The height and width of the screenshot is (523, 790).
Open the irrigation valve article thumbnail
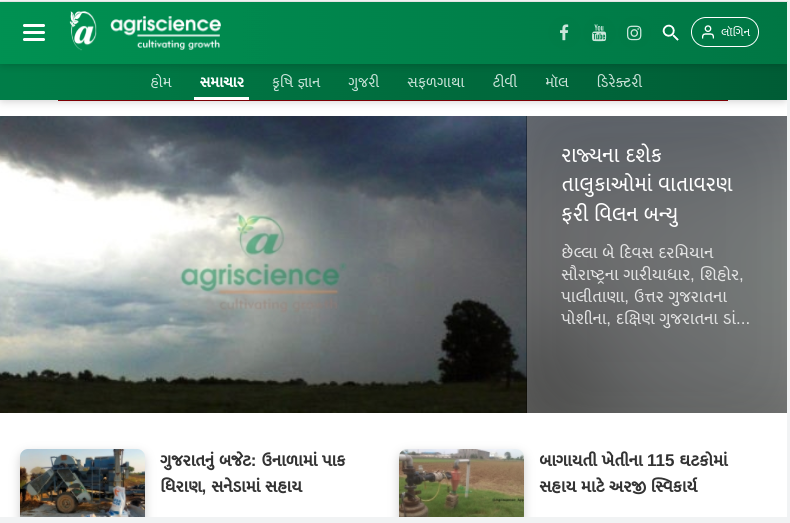[x=462, y=483]
